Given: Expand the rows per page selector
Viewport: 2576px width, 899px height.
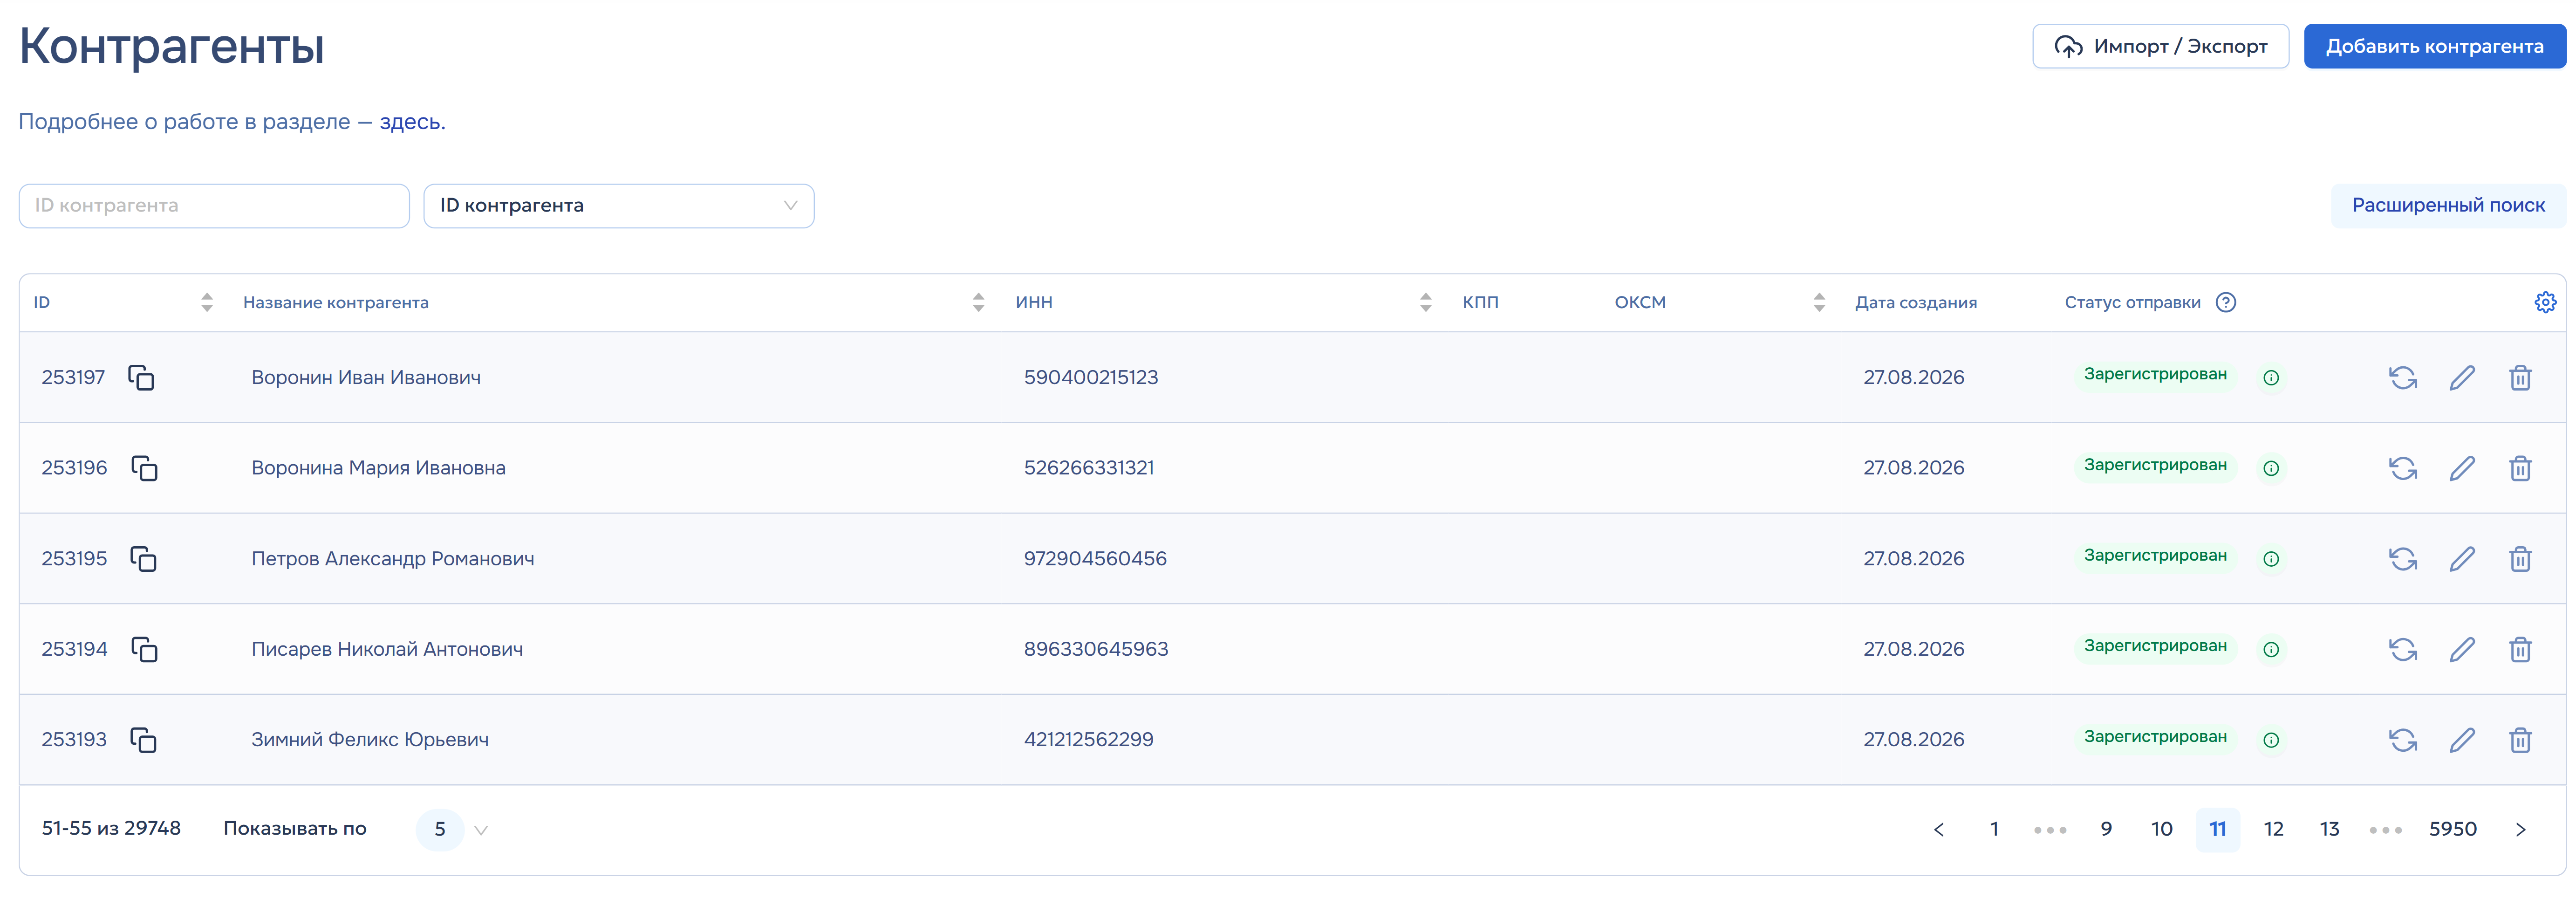Looking at the screenshot, I should coord(453,829).
